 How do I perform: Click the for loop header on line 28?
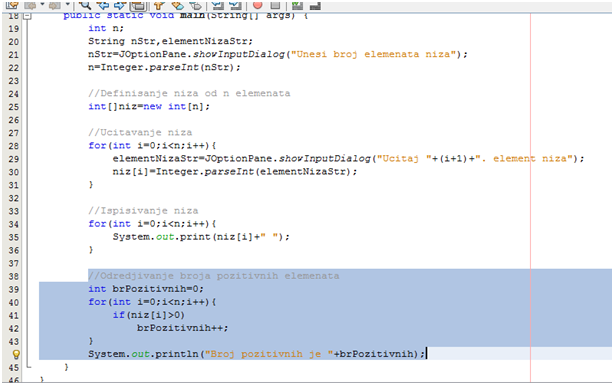[x=152, y=146]
